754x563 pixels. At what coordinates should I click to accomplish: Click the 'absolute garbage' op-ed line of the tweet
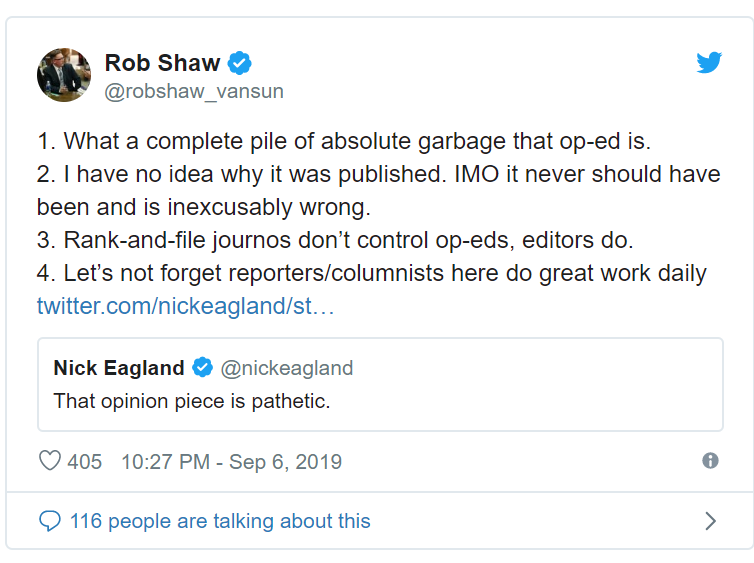point(344,141)
